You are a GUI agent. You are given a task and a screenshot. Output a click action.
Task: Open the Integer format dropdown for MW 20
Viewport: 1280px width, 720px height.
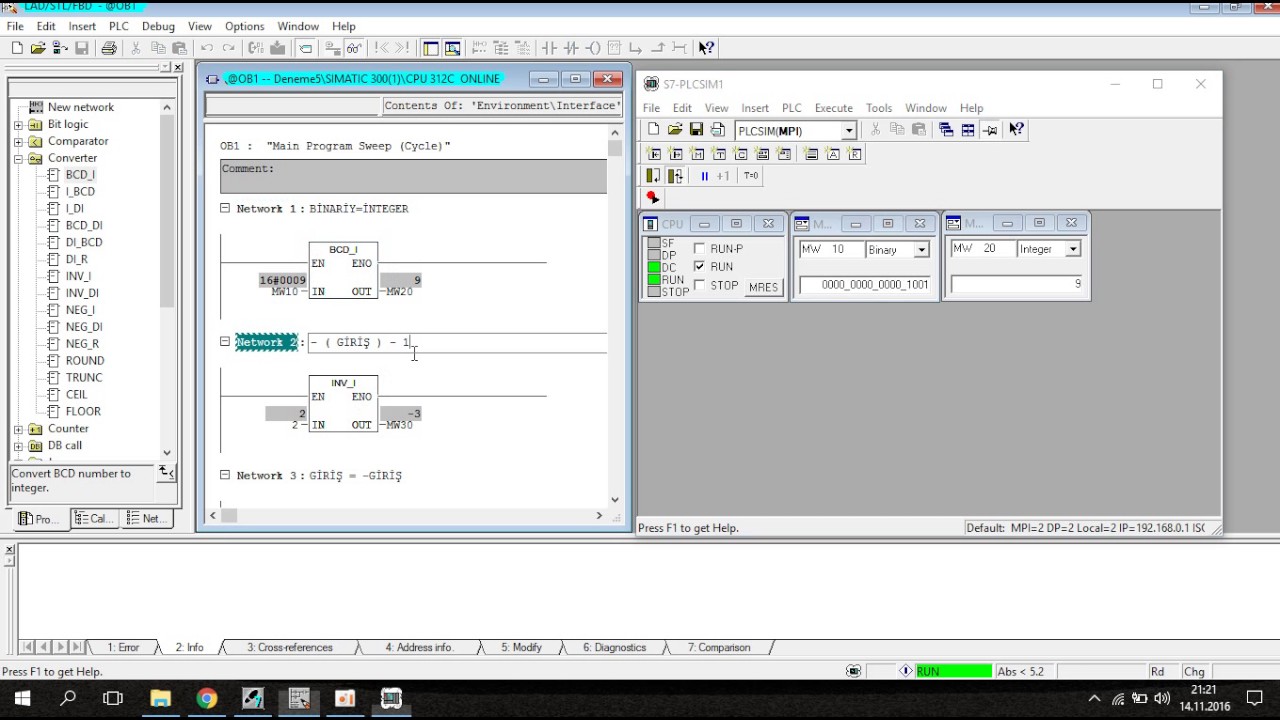tap(1073, 249)
